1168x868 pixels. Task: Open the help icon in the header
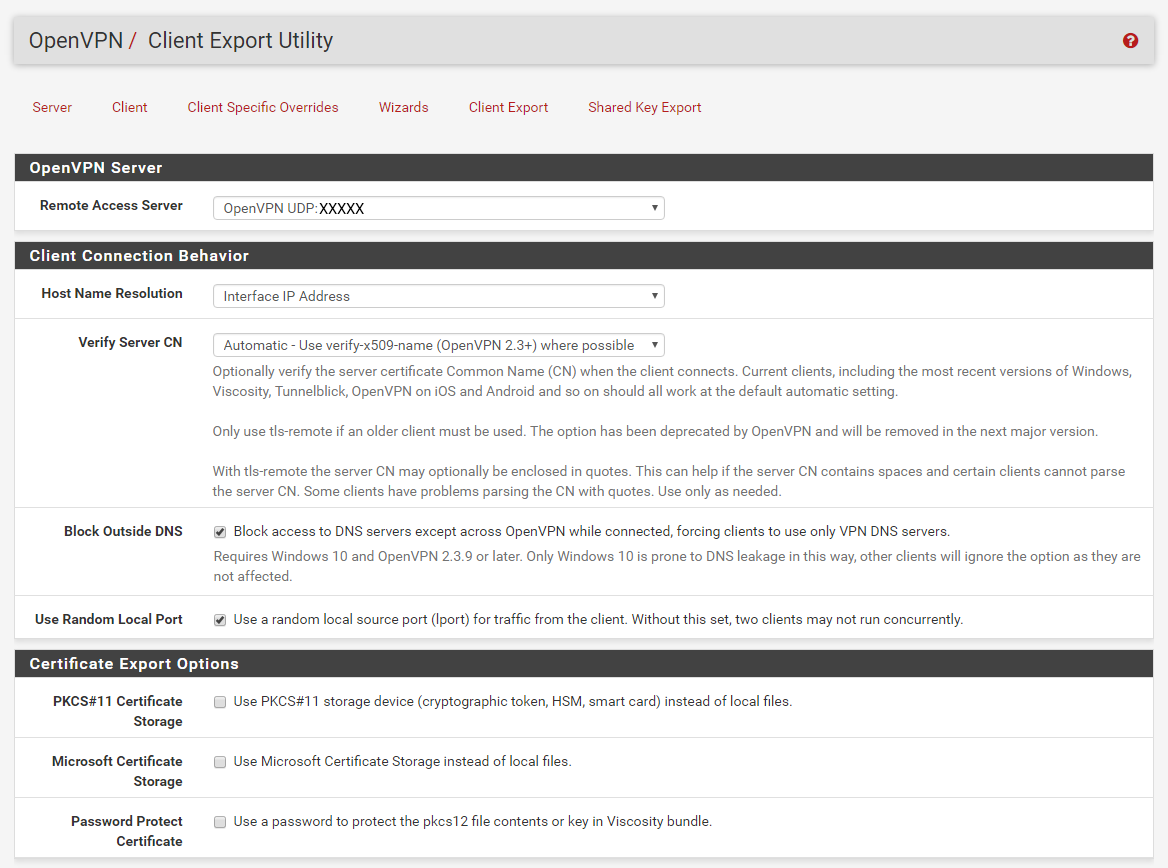coord(1130,41)
